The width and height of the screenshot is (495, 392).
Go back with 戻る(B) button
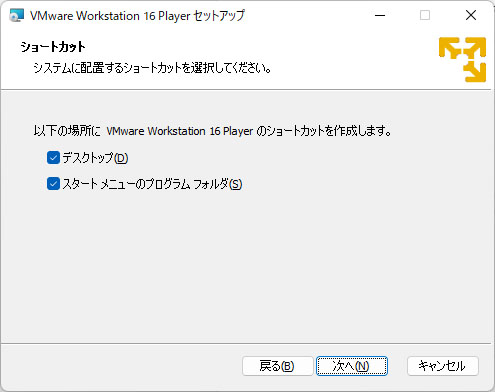278,366
